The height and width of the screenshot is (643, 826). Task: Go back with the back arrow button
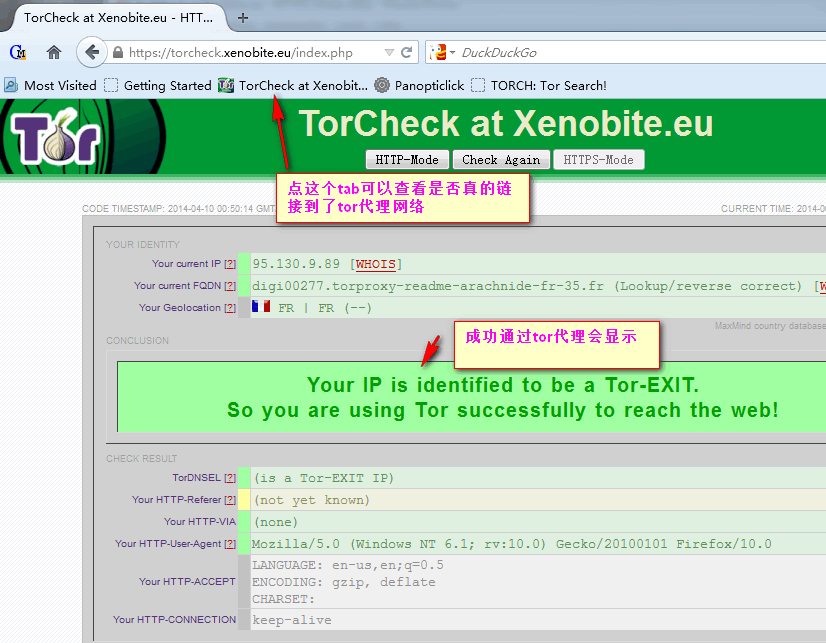click(92, 52)
